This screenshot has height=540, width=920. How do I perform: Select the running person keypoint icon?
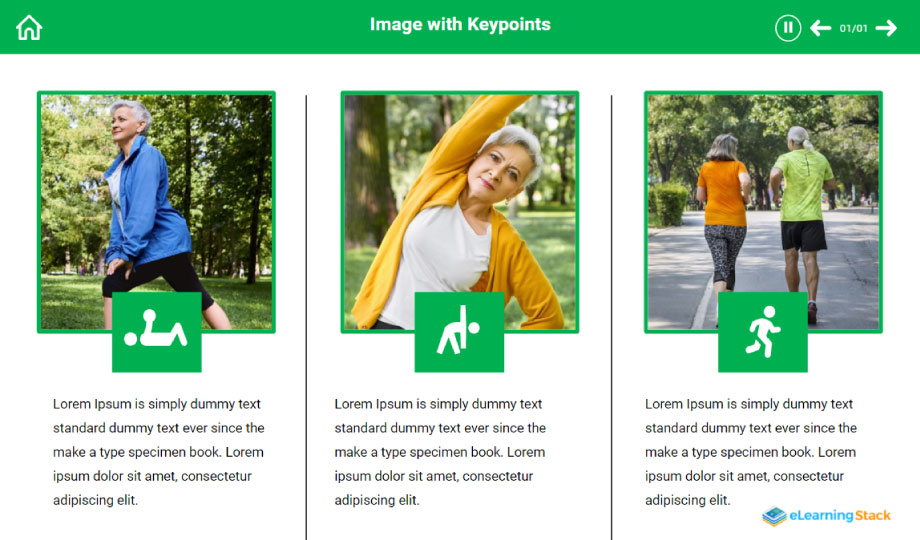762,332
